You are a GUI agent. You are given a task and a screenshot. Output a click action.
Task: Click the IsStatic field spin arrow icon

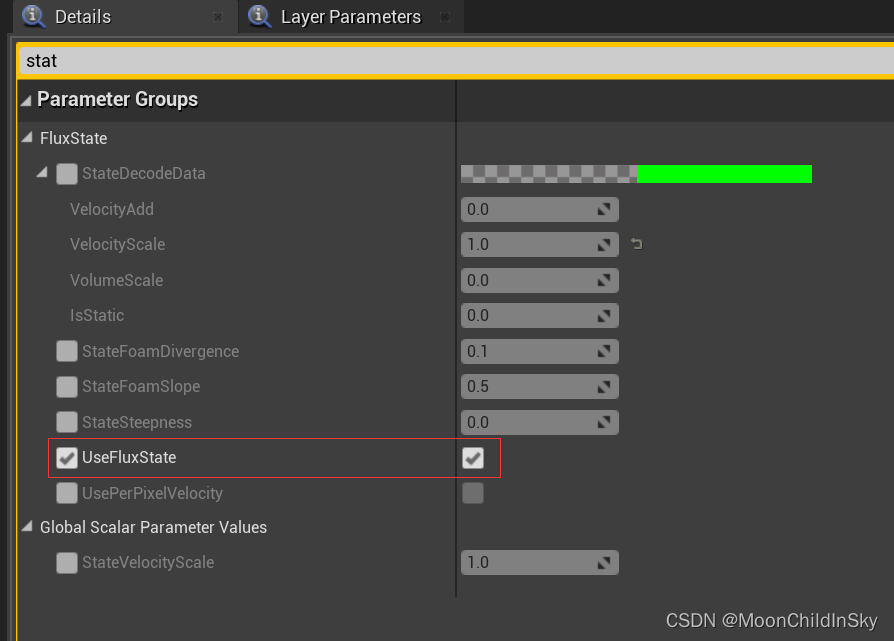point(604,315)
